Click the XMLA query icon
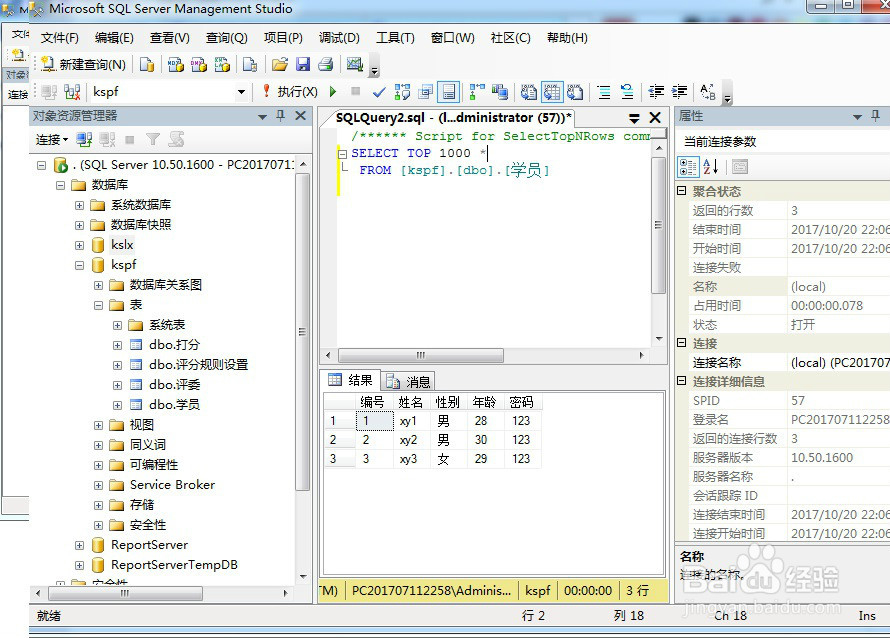Screen dimensions: 890x638 222,64
